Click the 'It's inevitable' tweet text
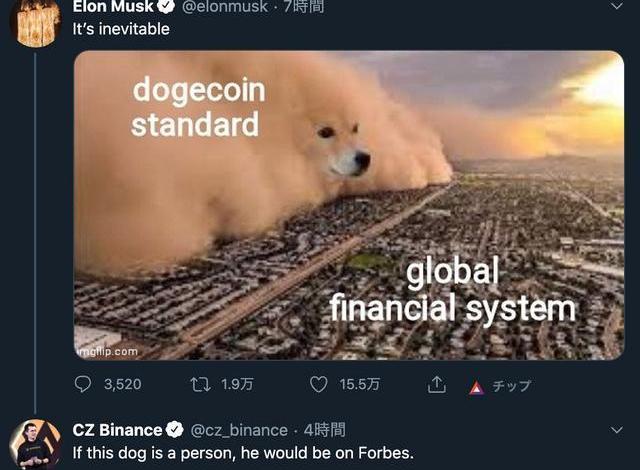 point(121,29)
